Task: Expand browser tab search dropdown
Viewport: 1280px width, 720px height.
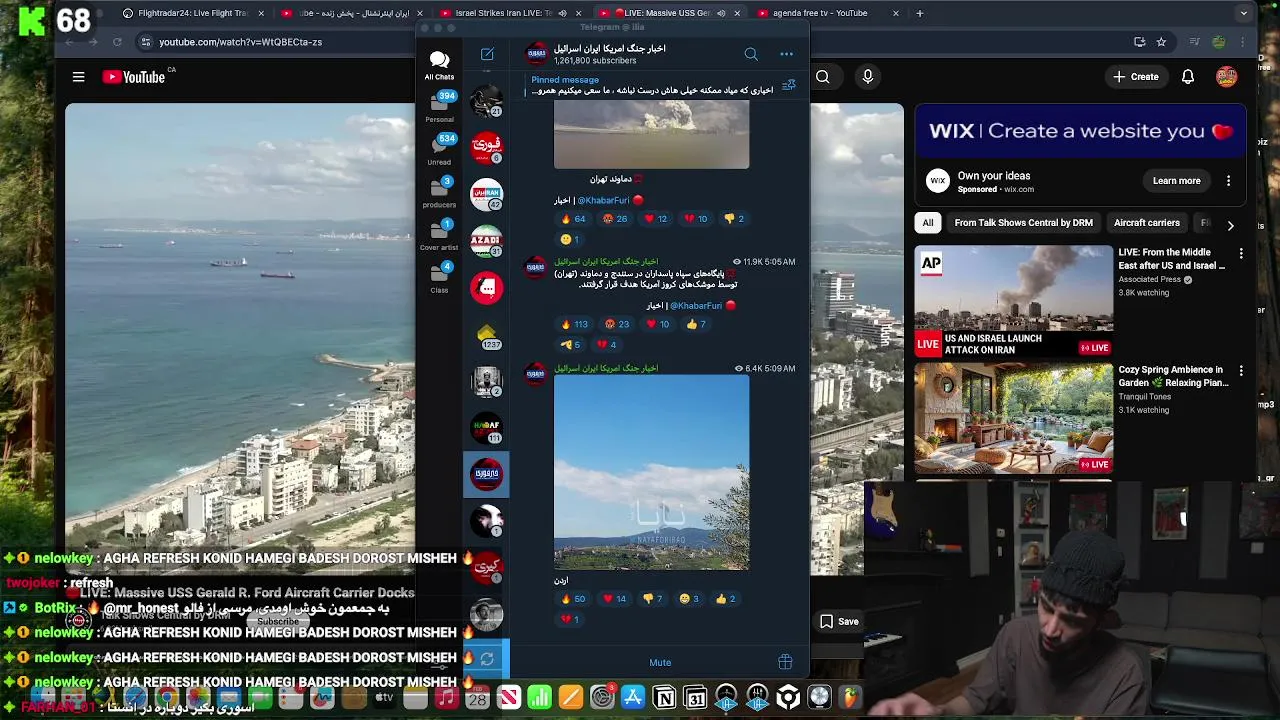Action: point(1244,13)
